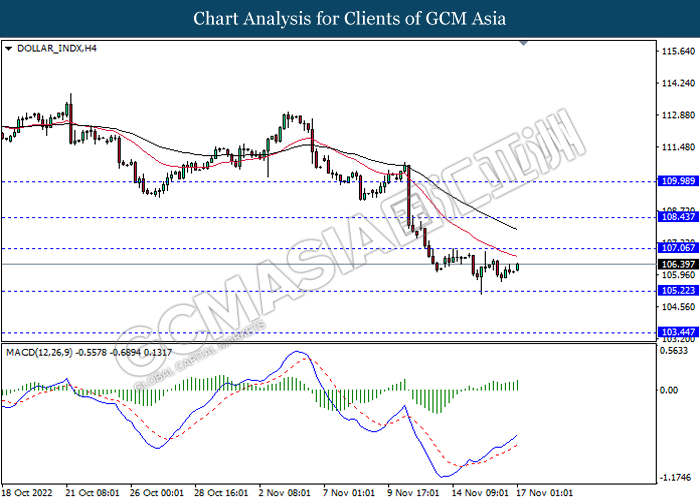700x500 pixels.
Task: Select the 109.989 price level label
Action: point(678,181)
